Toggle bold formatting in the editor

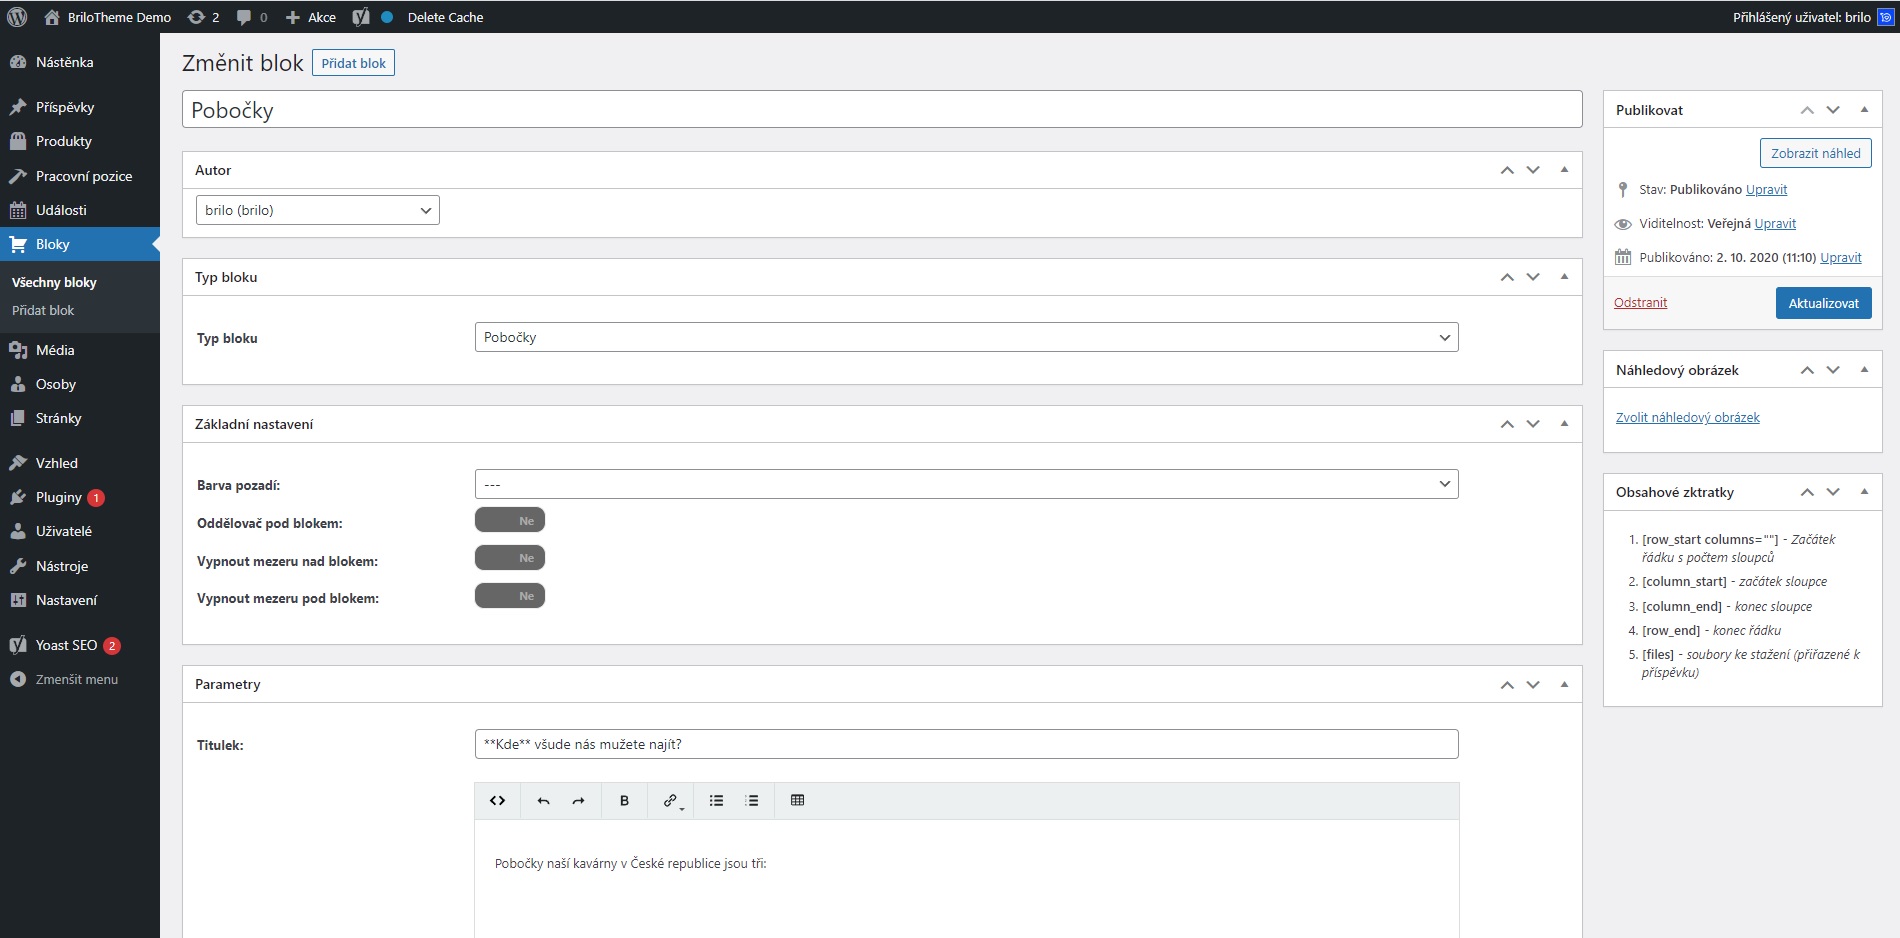(624, 801)
